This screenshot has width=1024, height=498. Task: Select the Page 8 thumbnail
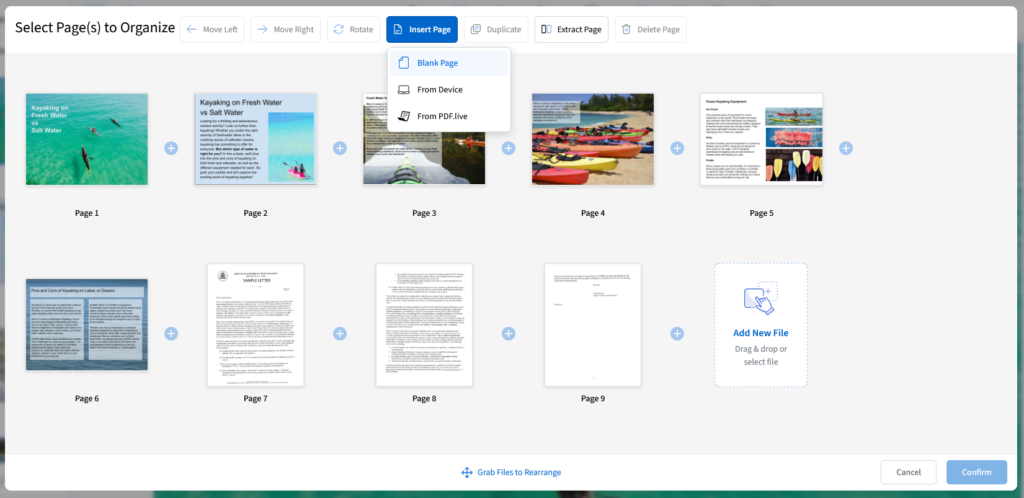coord(424,325)
